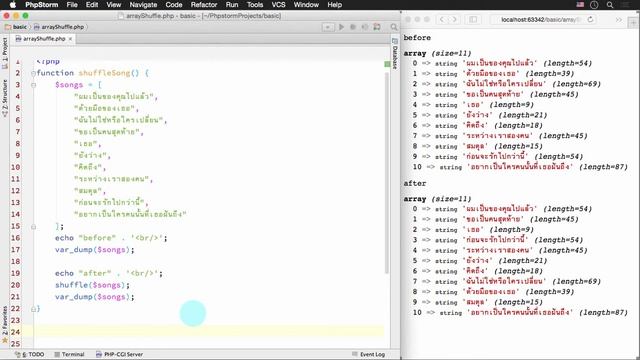Select the arrayShuffle.php editor tab
640x360 pixels.
pyautogui.click(x=44, y=39)
